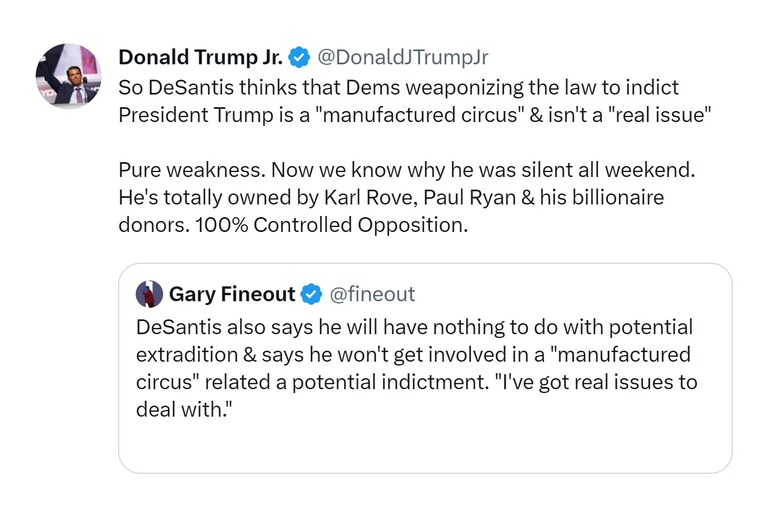The width and height of the screenshot is (768, 509).
Task: Open the @fineout handle link
Action: click(371, 294)
